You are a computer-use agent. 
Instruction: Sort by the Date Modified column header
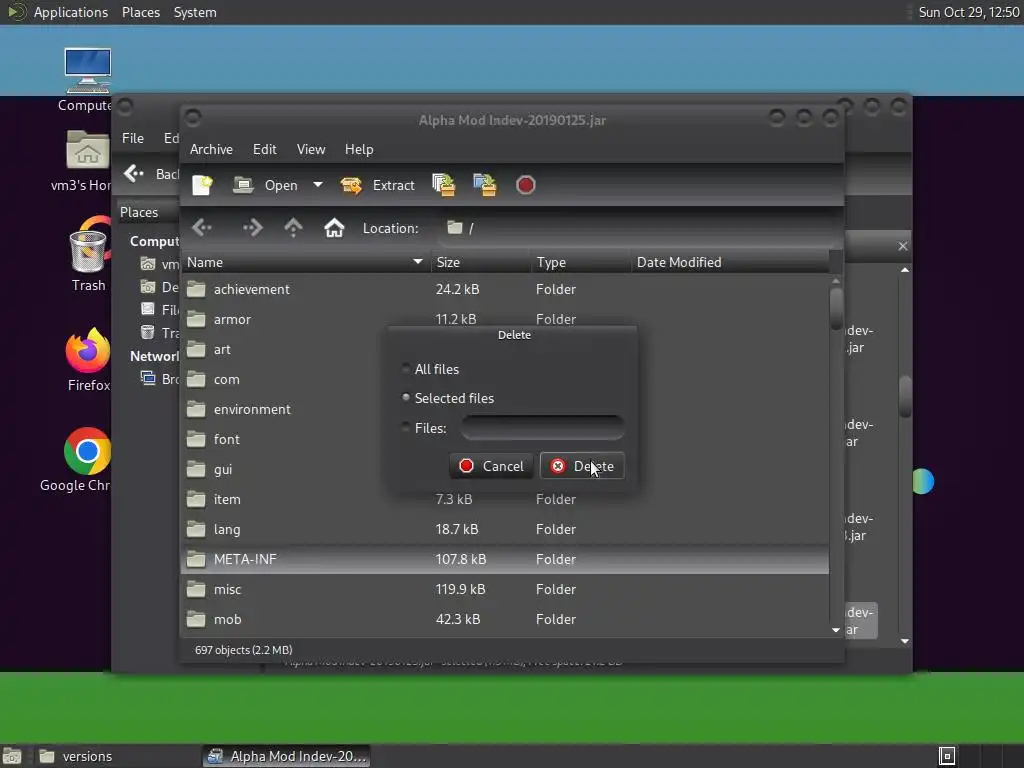coord(729,263)
